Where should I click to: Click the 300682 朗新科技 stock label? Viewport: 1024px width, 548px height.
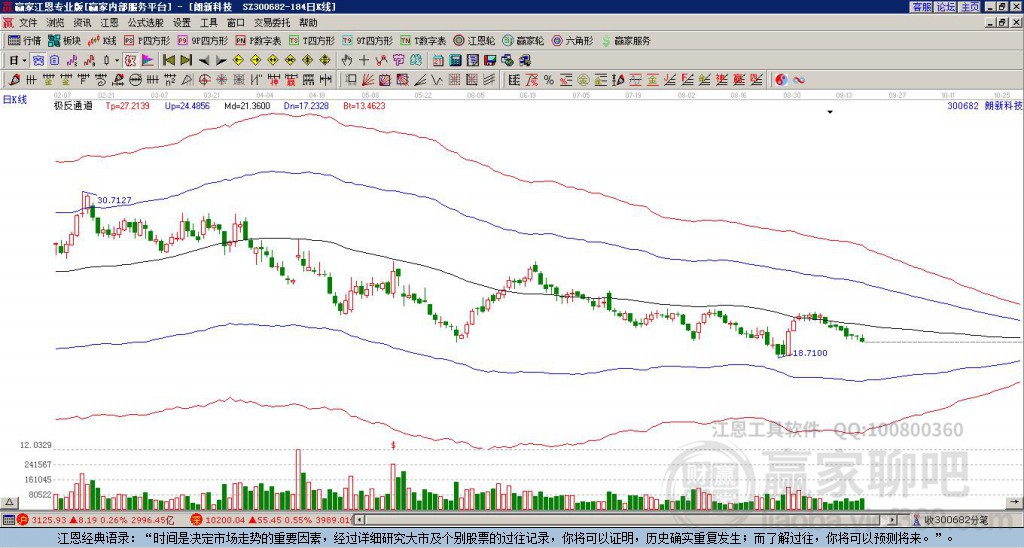pos(985,105)
